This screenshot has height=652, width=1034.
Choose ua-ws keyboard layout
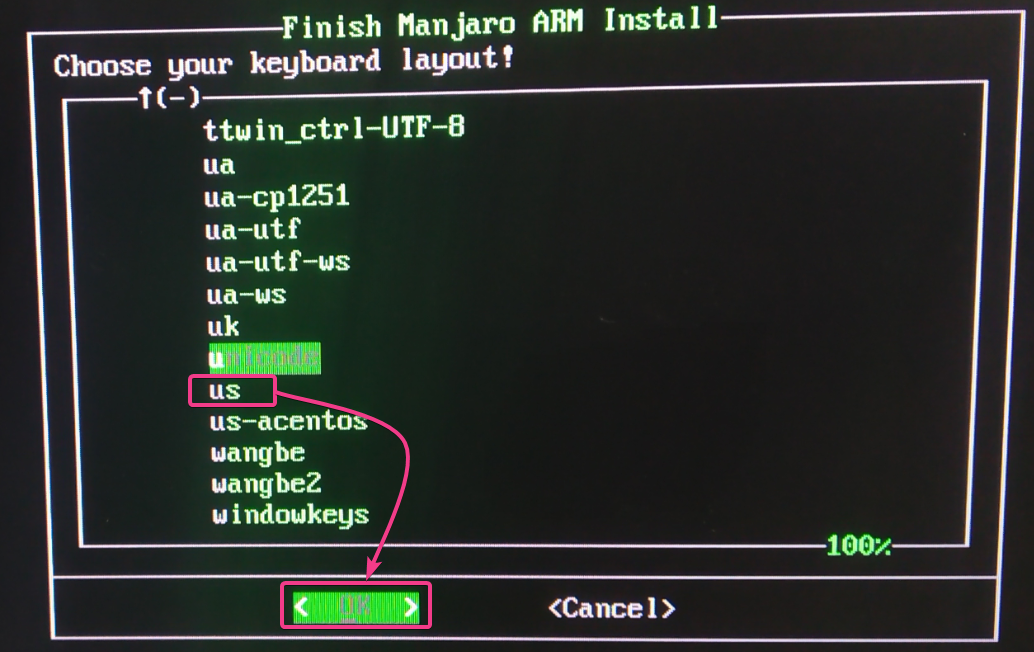[246, 294]
